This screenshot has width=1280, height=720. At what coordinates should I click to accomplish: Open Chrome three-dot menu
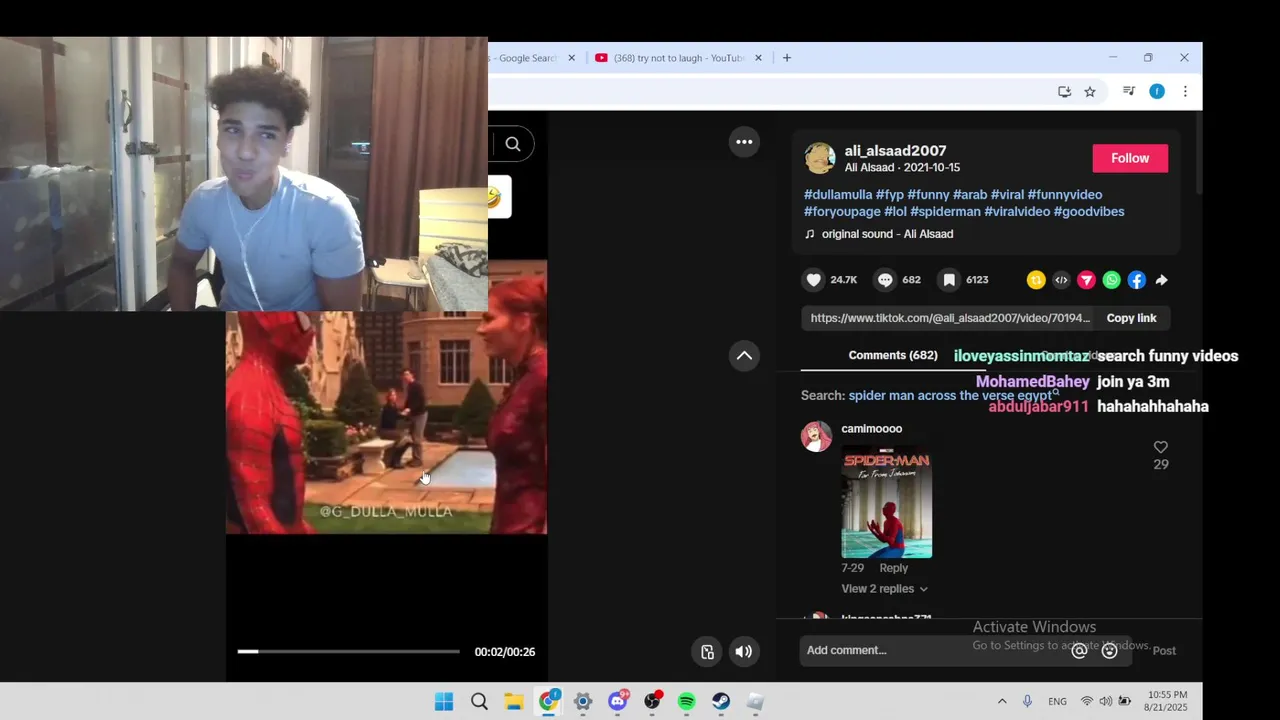pos(1185,91)
